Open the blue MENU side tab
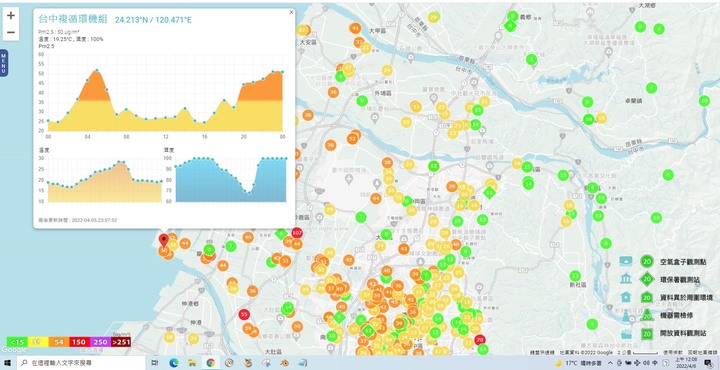The image size is (720, 370). [4, 63]
